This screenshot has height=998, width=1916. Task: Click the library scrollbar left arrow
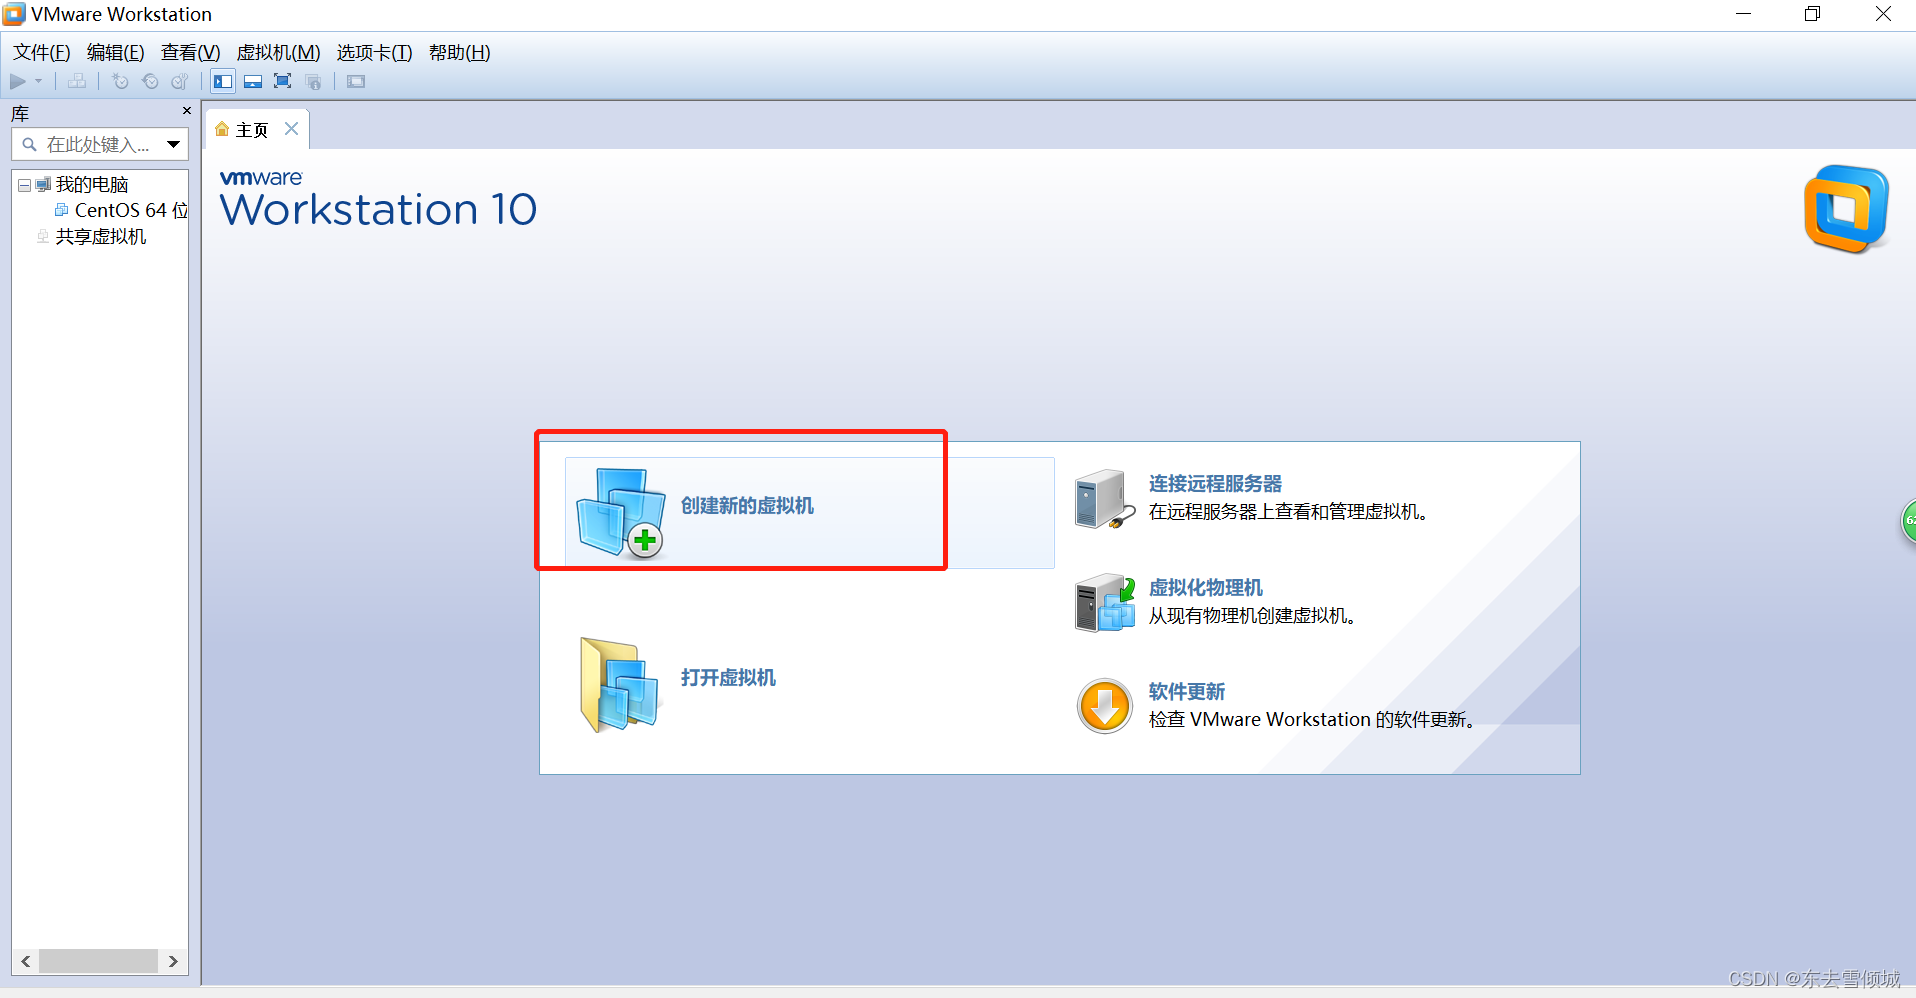pyautogui.click(x=26, y=961)
